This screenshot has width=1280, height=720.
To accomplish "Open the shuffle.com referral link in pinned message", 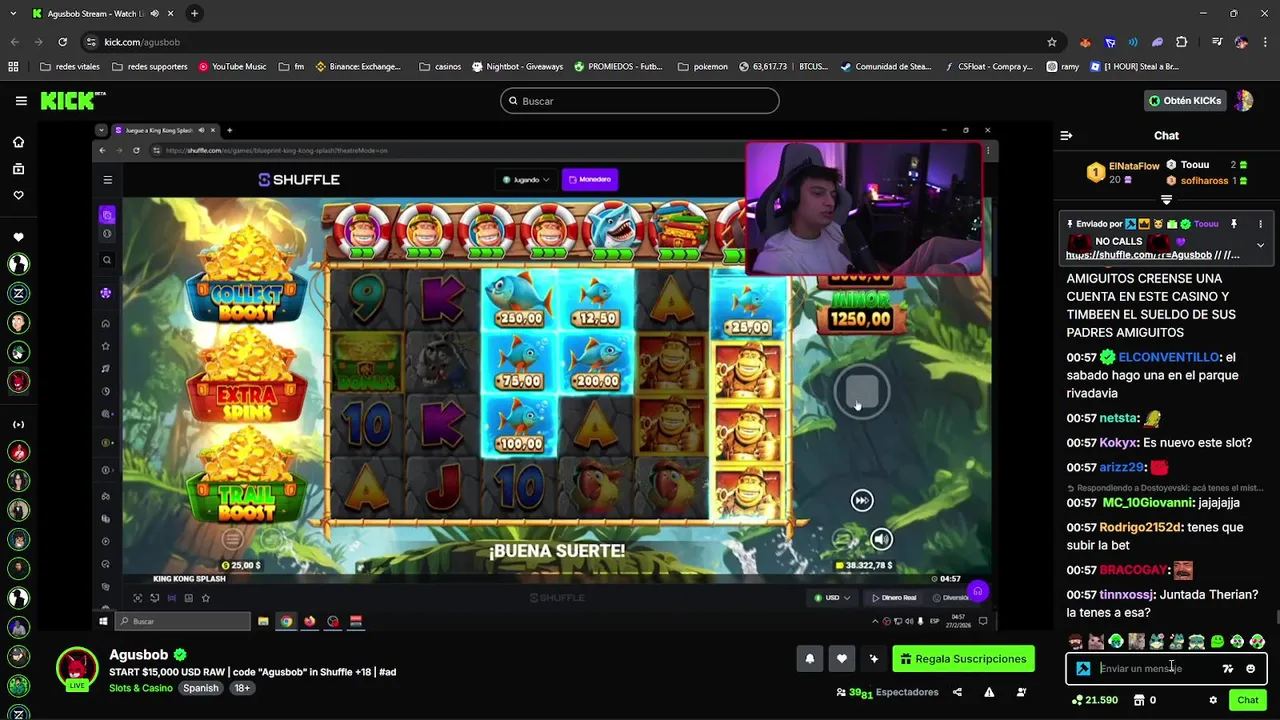I will click(1139, 255).
